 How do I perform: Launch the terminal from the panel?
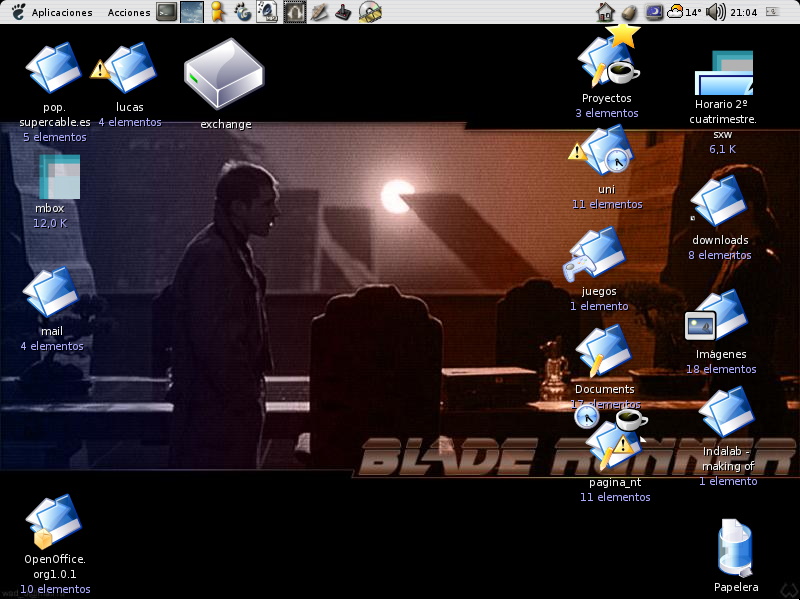pyautogui.click(x=166, y=12)
